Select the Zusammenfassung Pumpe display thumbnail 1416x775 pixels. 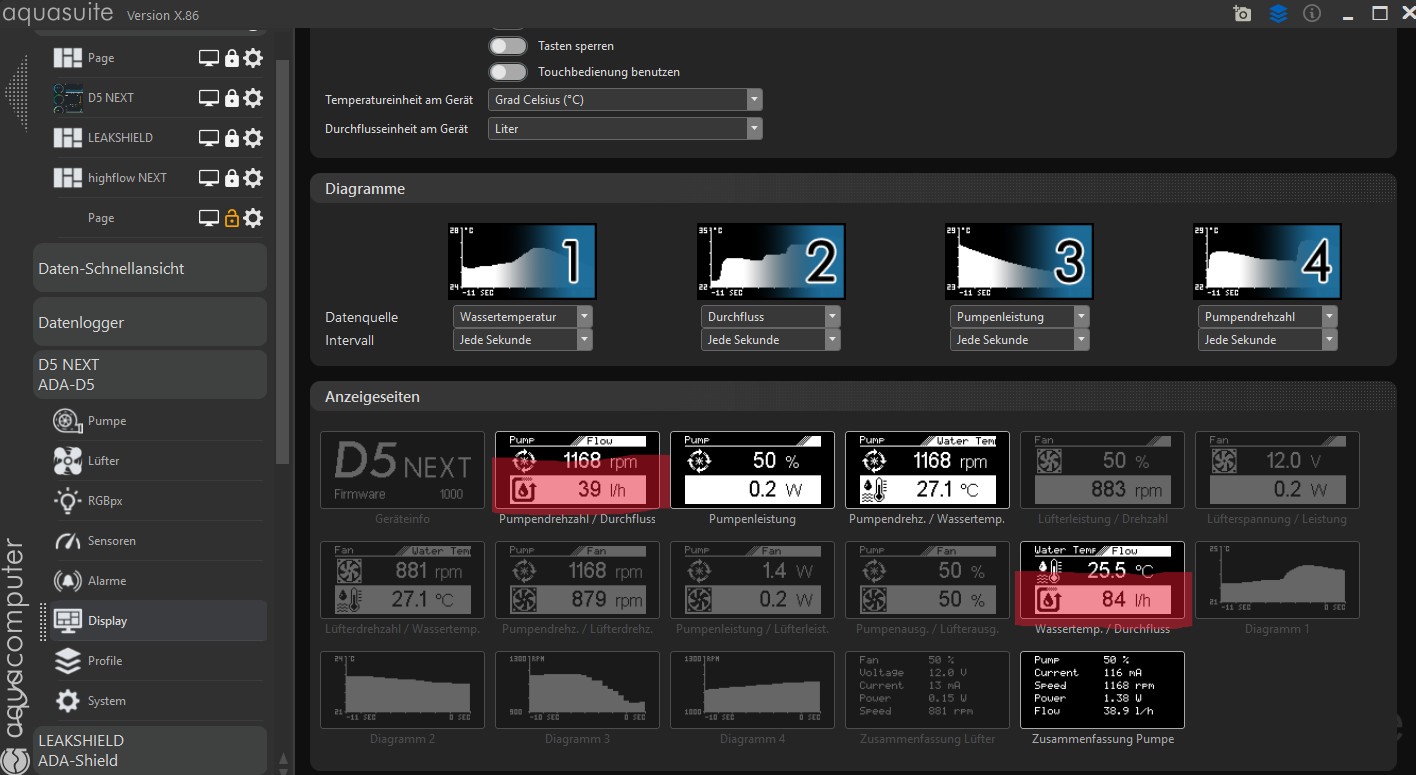tap(1101, 691)
